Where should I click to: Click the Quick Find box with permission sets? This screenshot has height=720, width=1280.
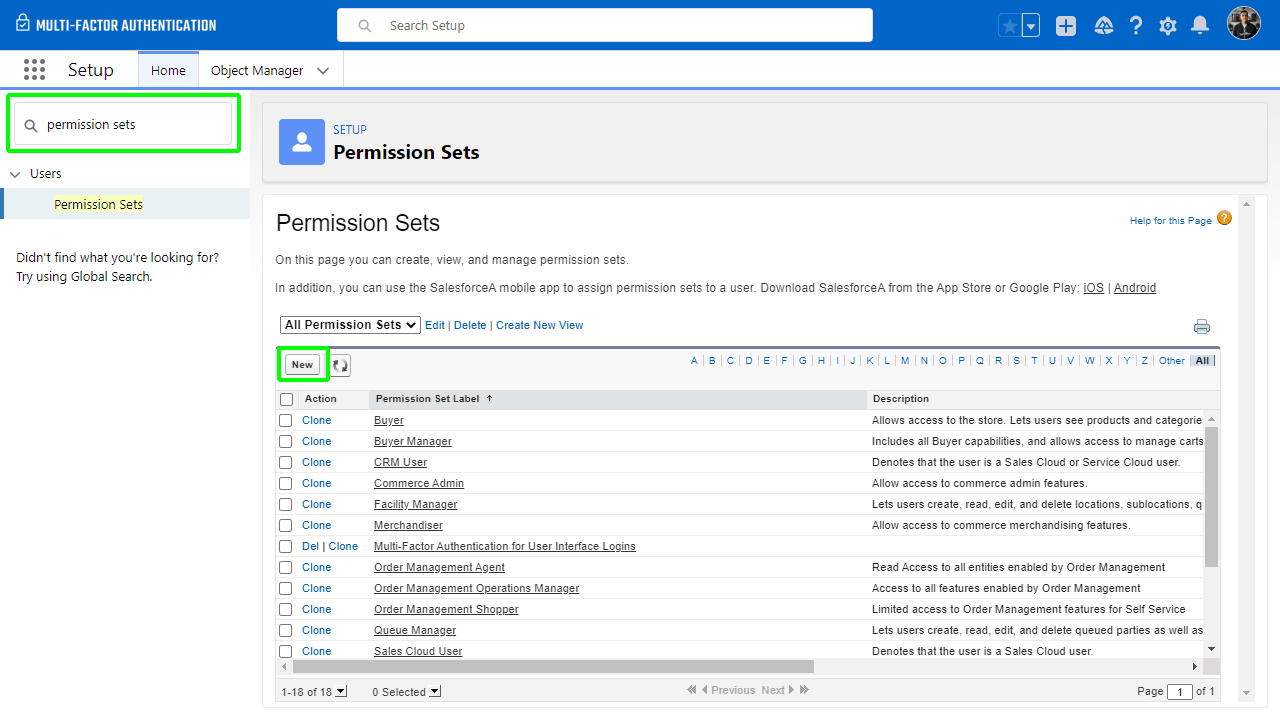click(123, 124)
